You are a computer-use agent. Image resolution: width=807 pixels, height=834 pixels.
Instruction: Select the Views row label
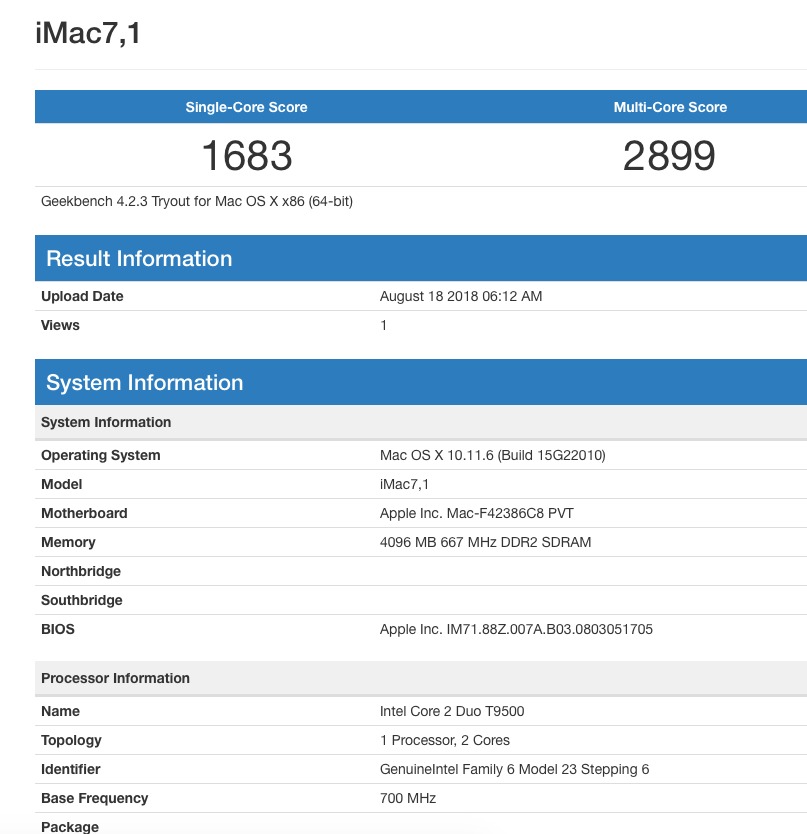pyautogui.click(x=60, y=325)
